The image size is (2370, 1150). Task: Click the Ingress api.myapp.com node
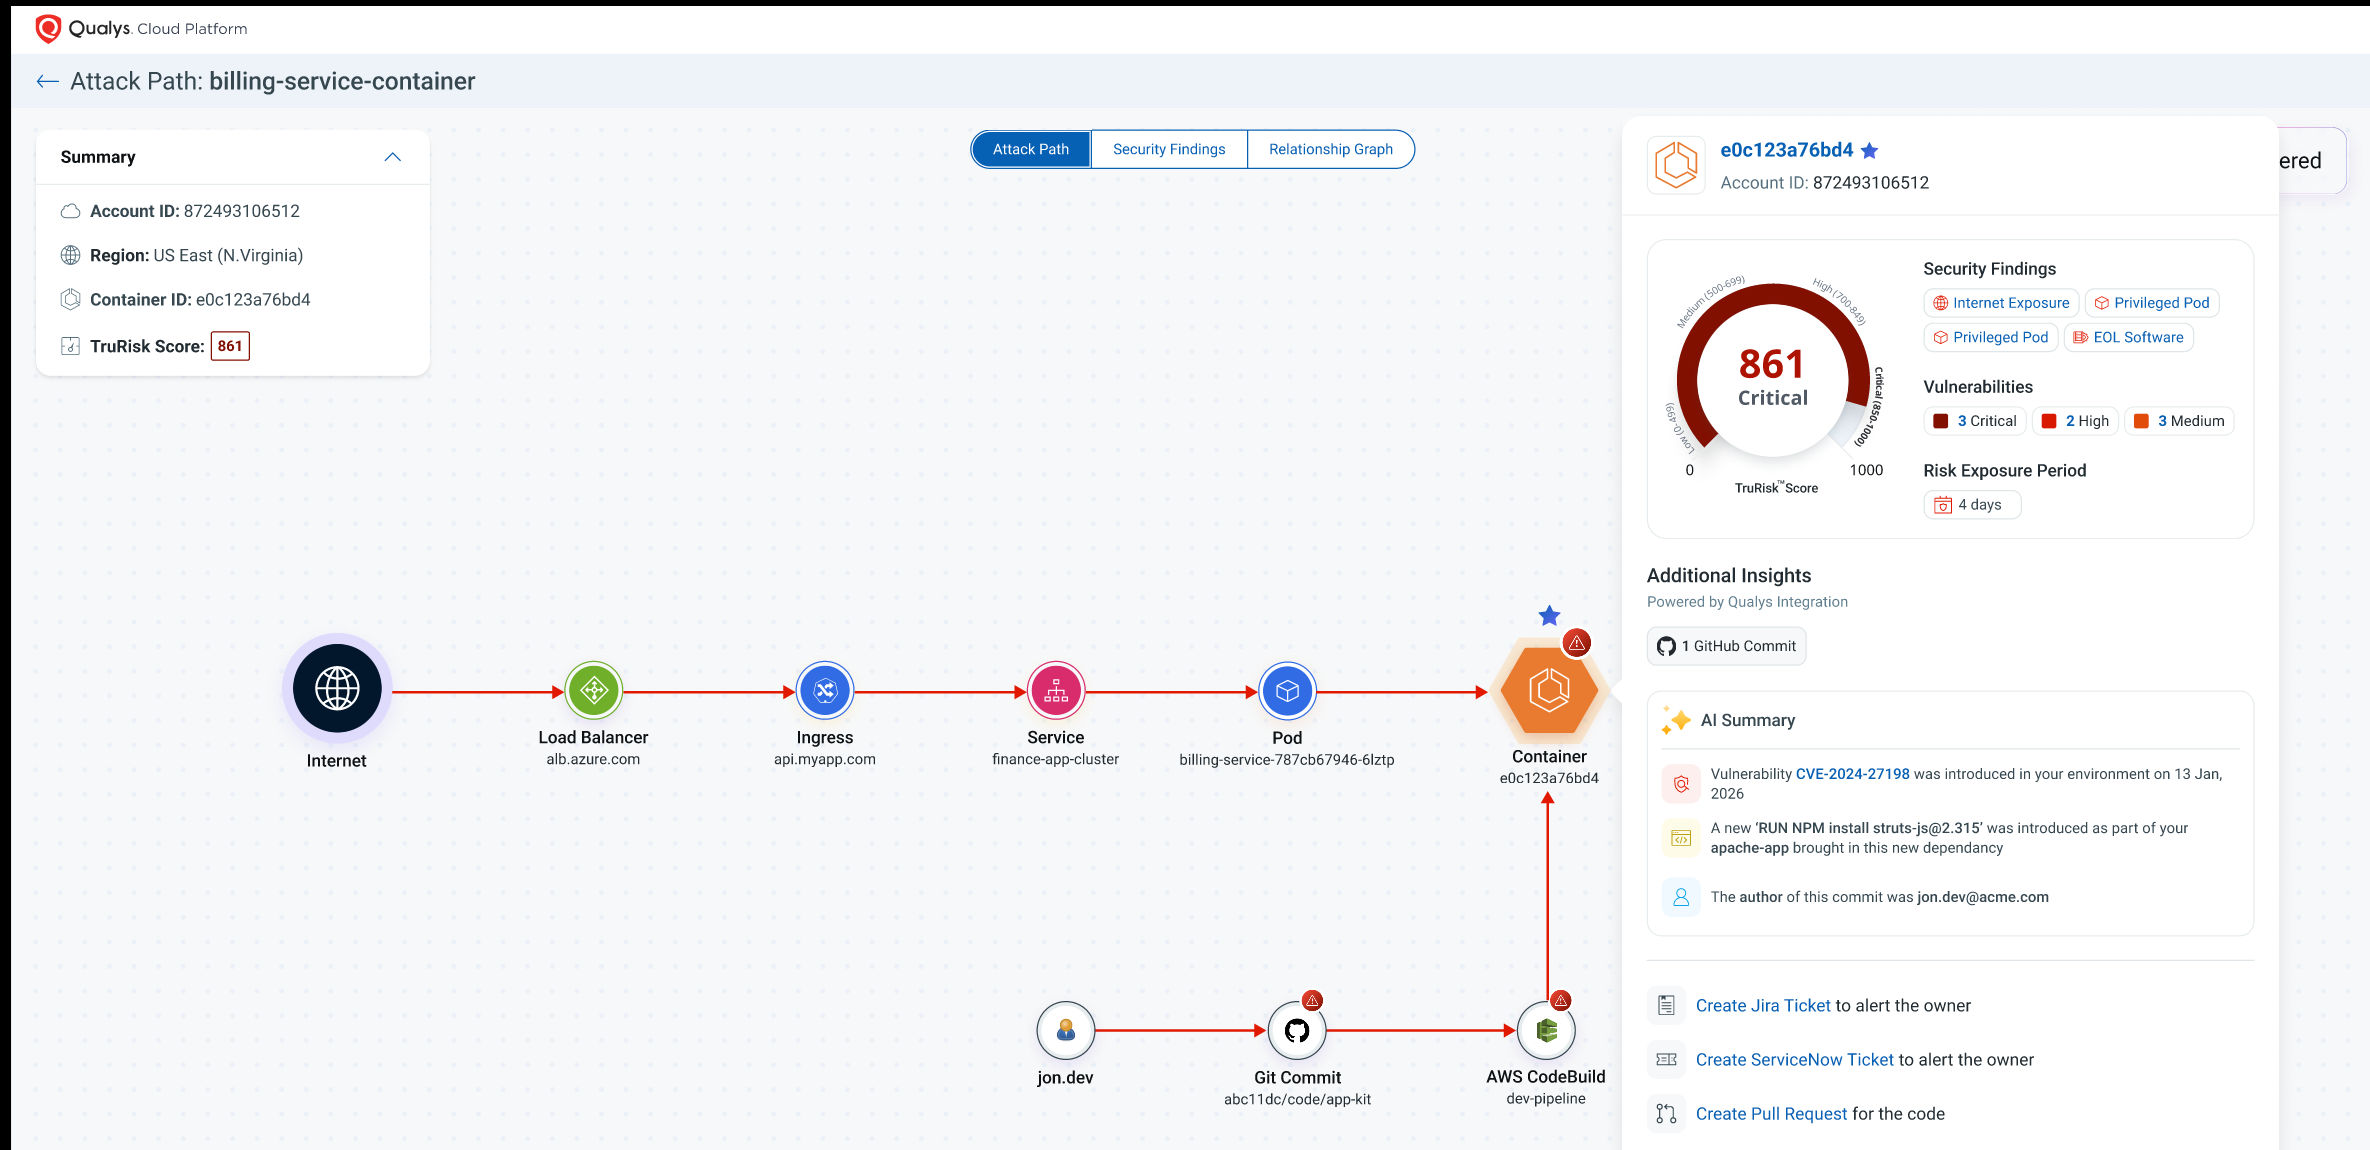point(825,690)
